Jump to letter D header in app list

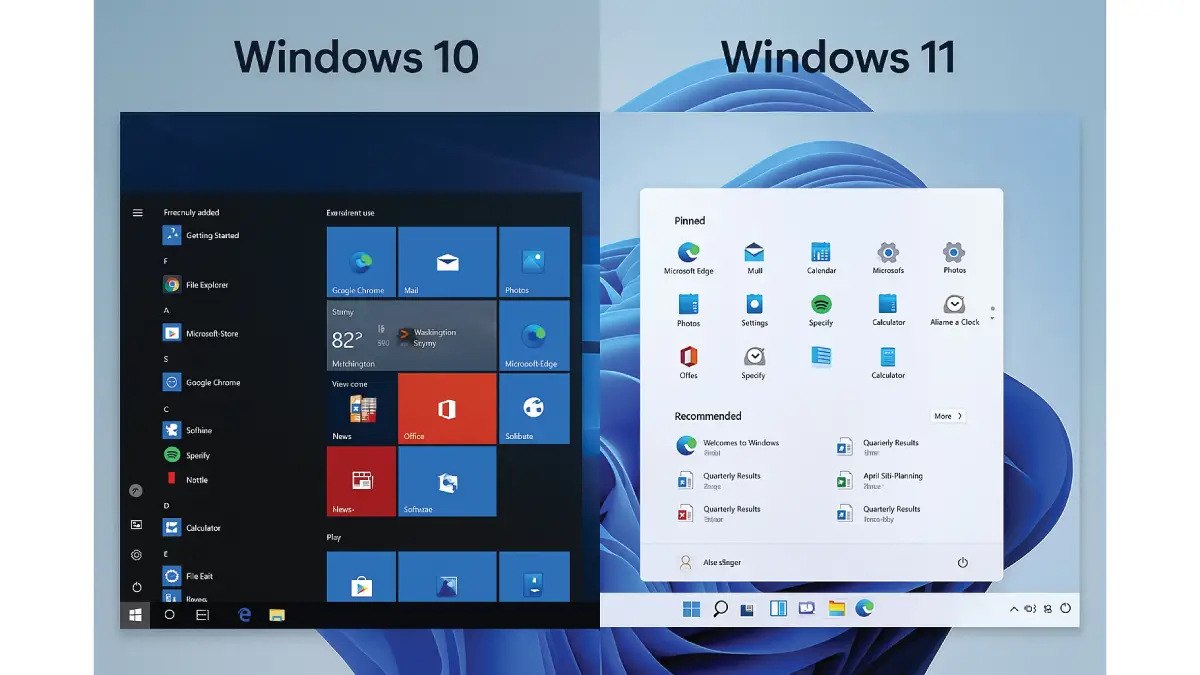(x=166, y=506)
